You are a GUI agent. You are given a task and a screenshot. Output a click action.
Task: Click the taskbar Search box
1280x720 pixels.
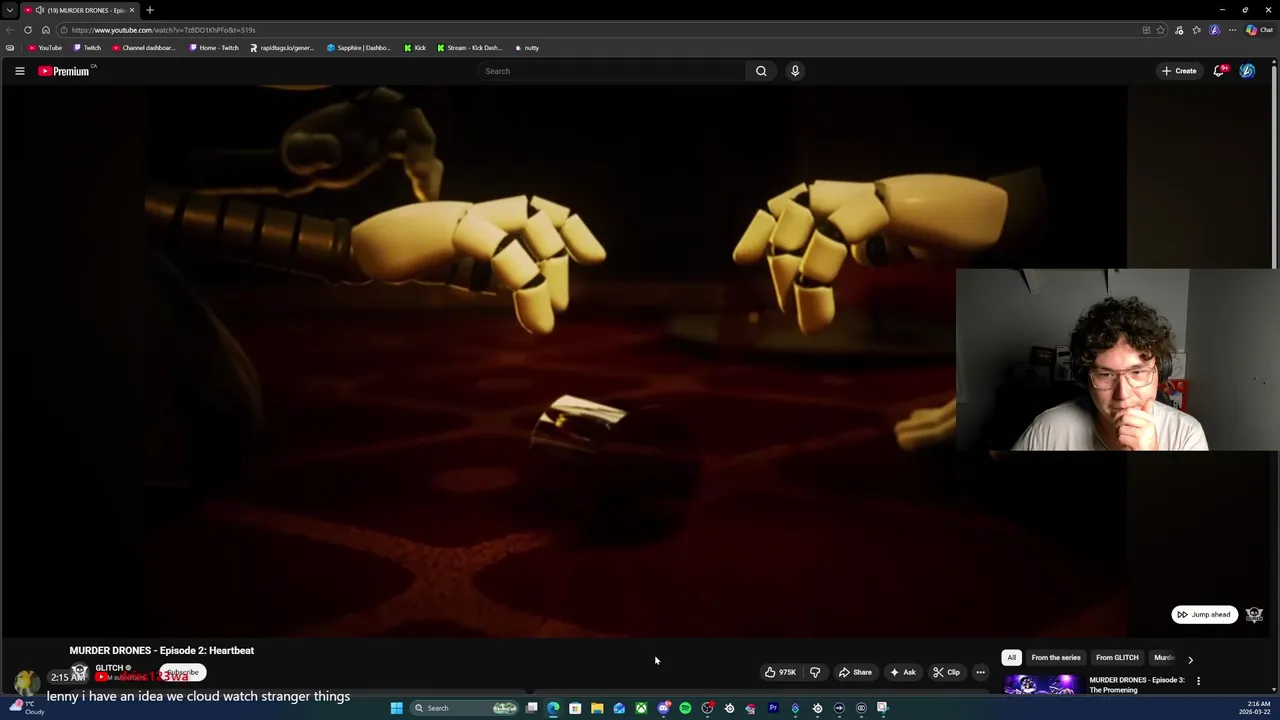click(465, 708)
